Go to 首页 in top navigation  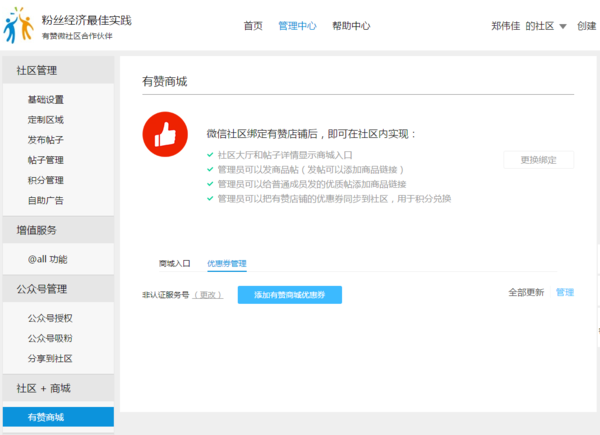coord(253,26)
